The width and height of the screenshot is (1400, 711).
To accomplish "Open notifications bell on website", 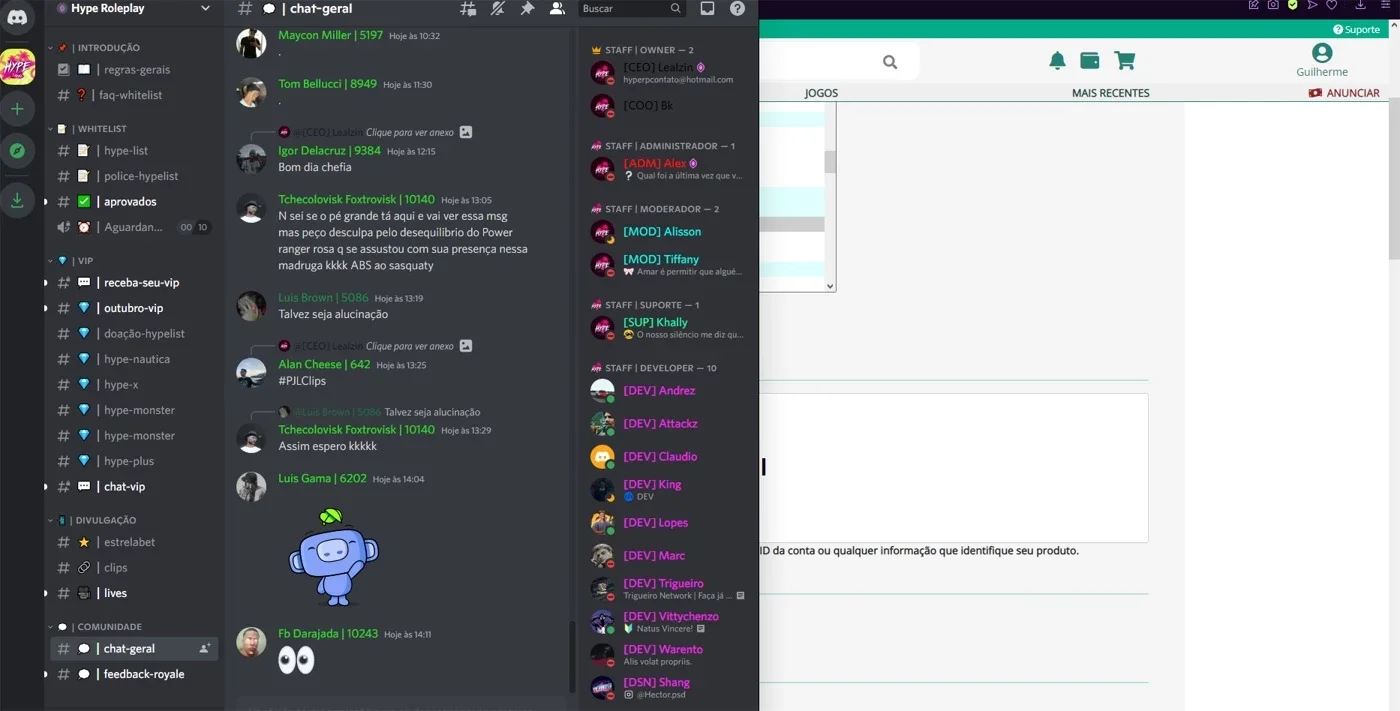I will click(1057, 61).
